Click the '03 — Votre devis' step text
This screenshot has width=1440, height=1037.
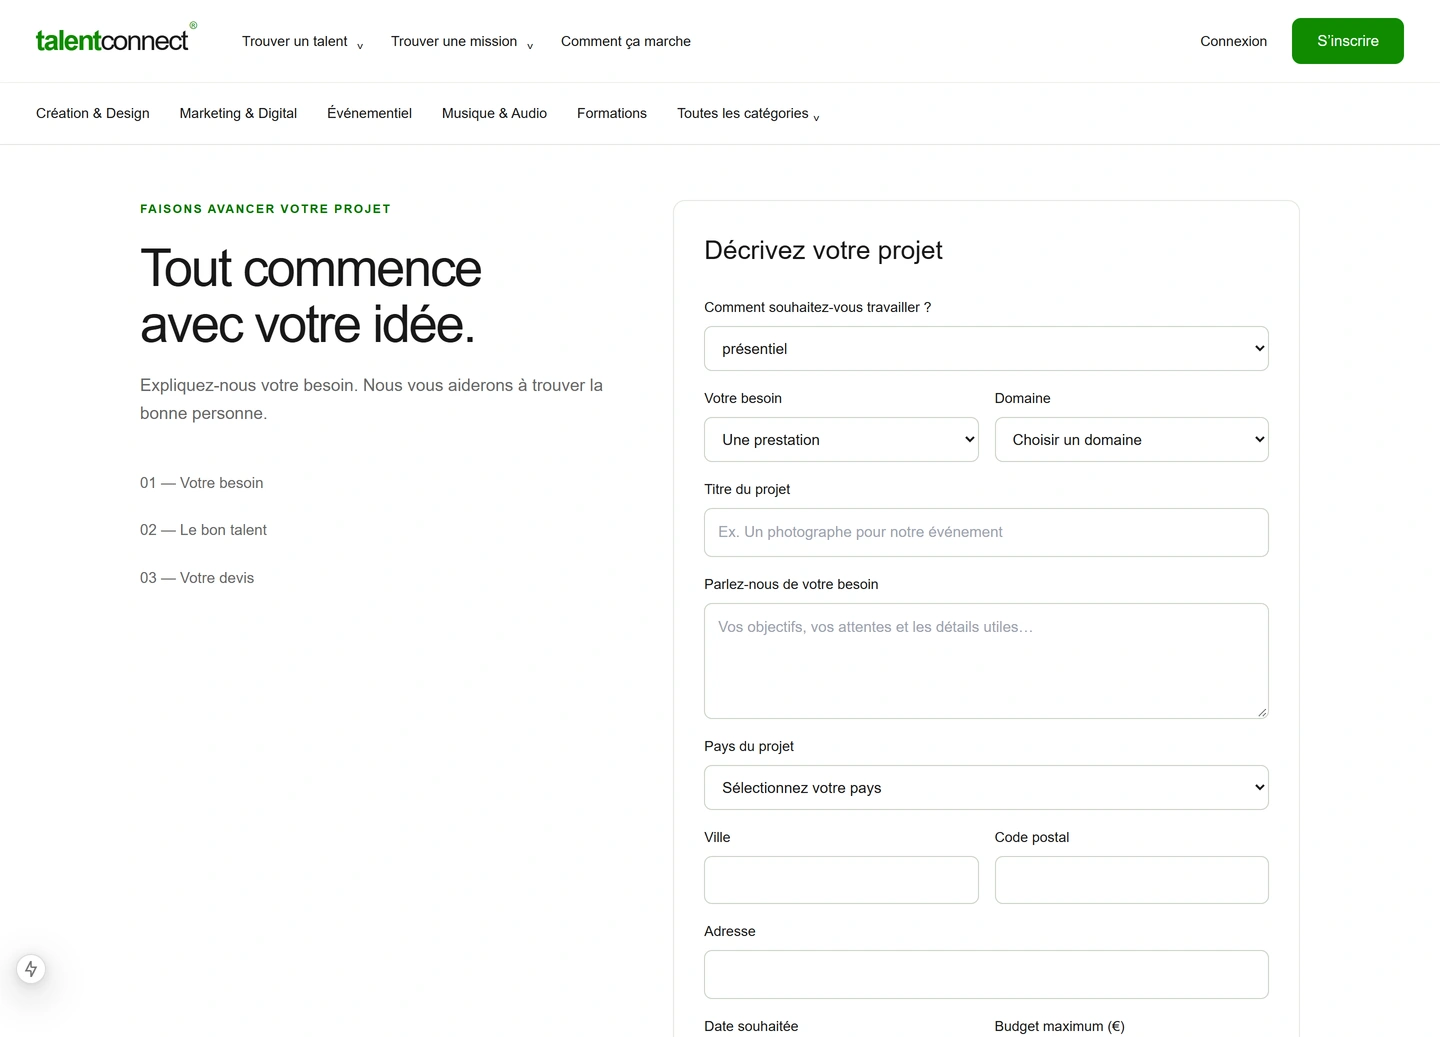click(x=197, y=578)
